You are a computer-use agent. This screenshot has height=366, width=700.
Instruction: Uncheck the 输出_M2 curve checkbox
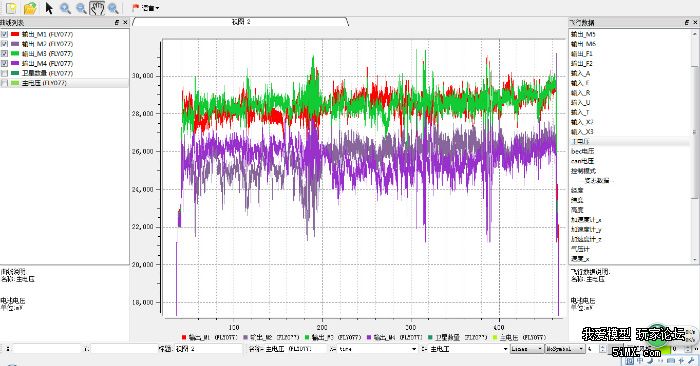4,44
